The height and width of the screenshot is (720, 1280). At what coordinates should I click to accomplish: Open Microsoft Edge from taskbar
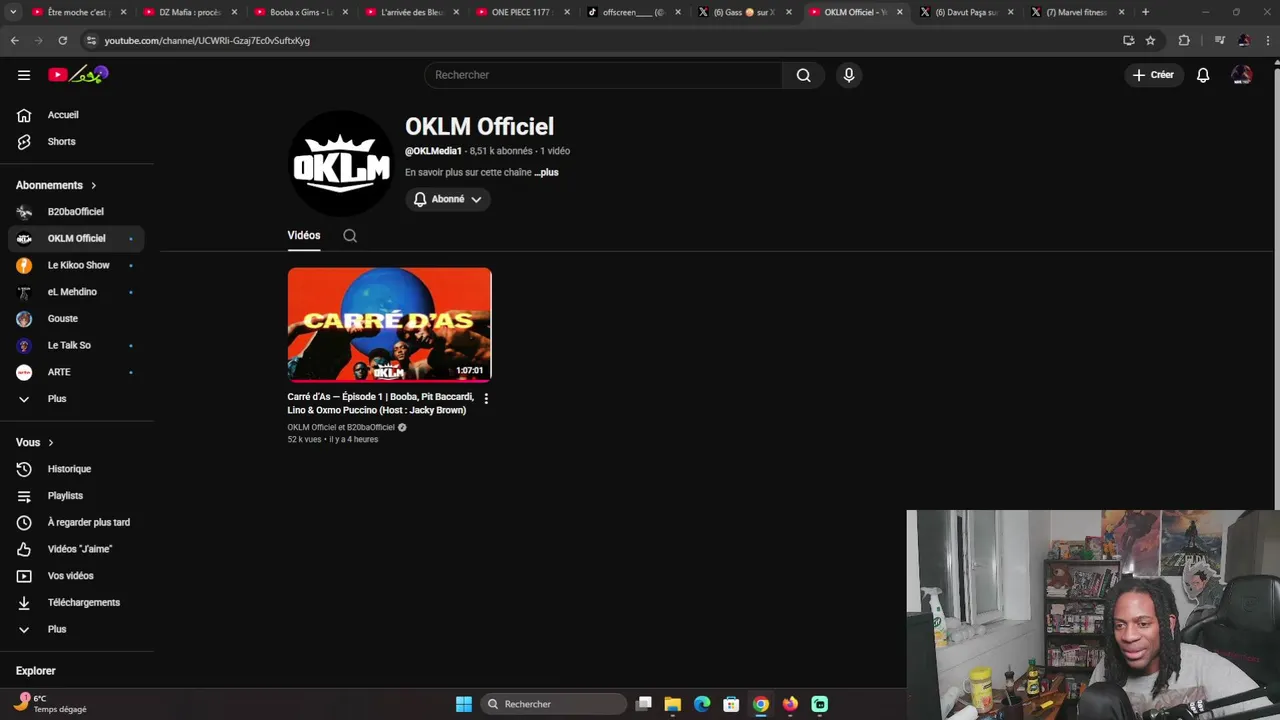click(x=702, y=704)
